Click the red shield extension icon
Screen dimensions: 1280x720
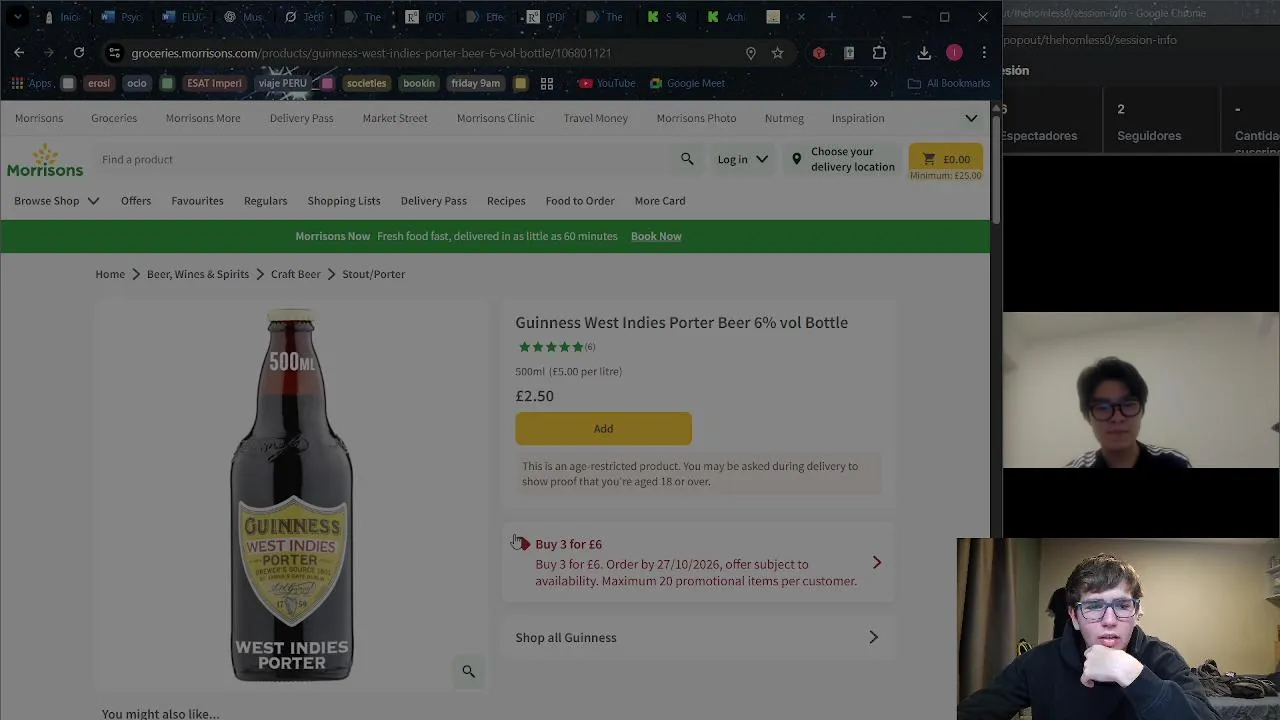819,53
